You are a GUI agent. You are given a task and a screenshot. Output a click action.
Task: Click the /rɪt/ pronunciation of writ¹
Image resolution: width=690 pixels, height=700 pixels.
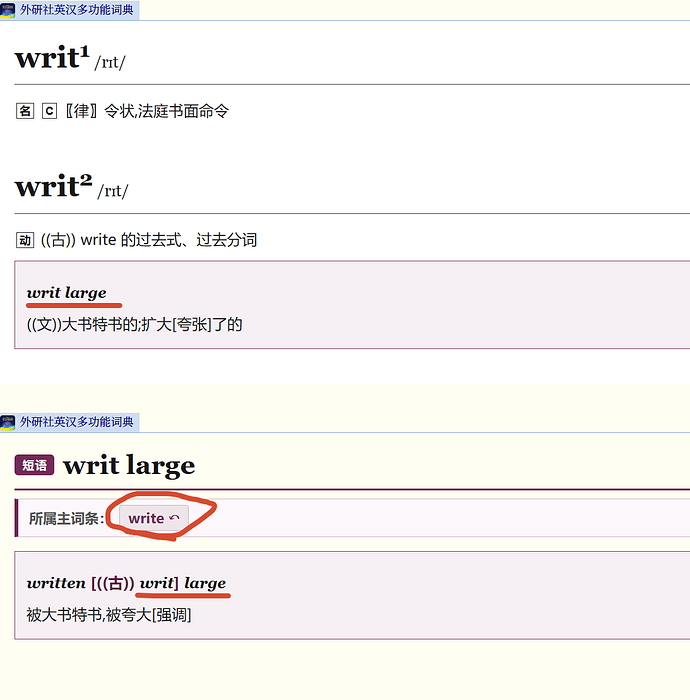point(110,62)
